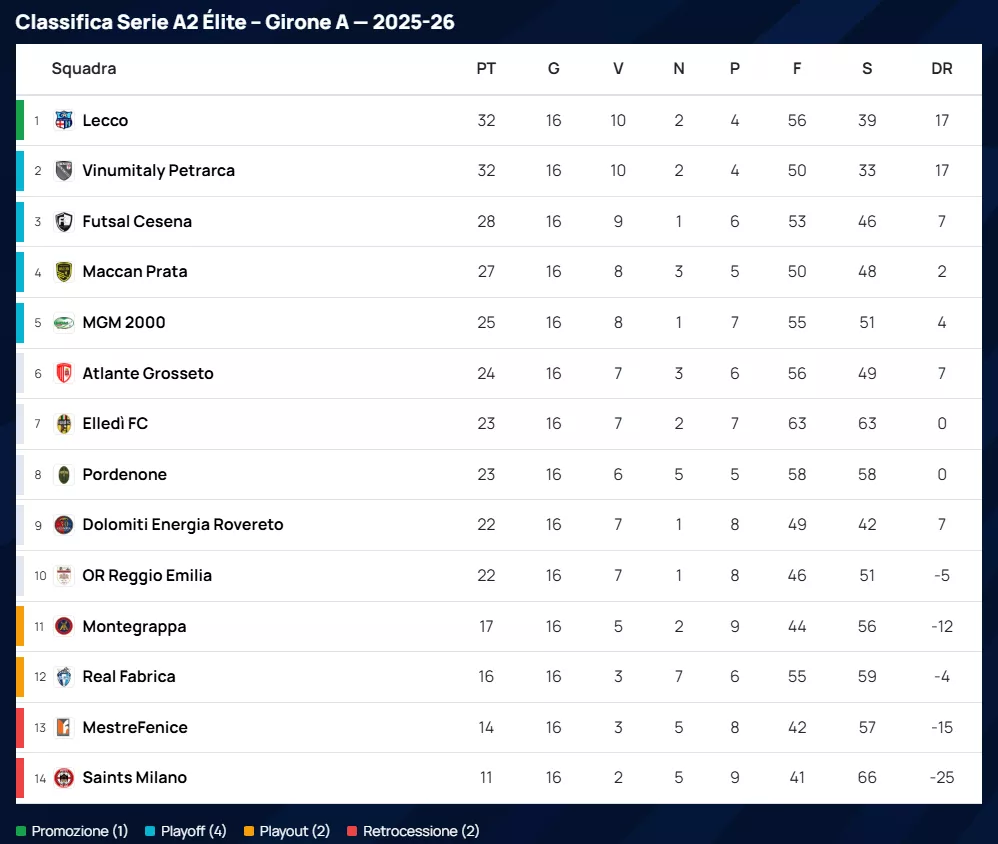The width and height of the screenshot is (998, 844).
Task: Open the Real Fabrica team page
Action: click(x=129, y=677)
